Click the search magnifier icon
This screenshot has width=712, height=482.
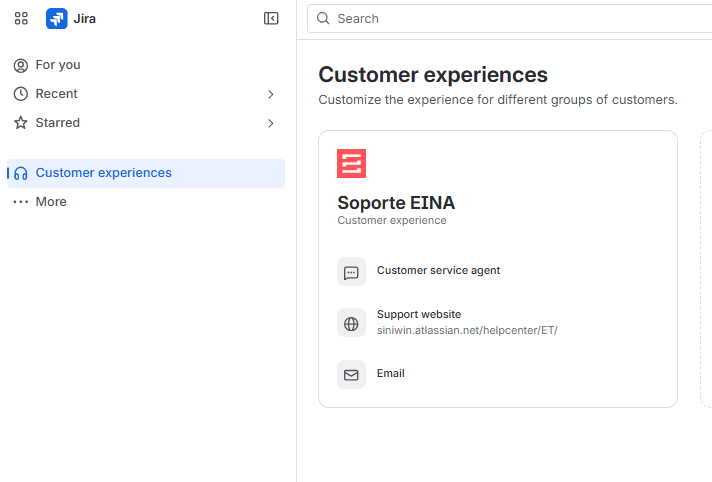[x=323, y=18]
